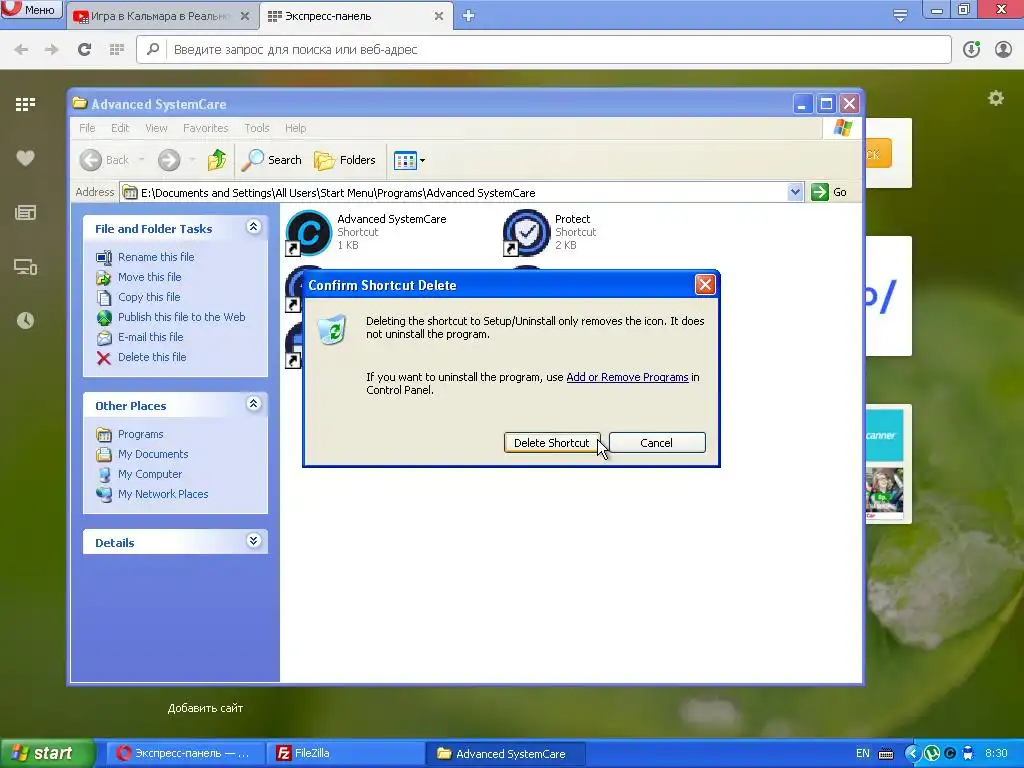Screen dimensions: 1024x768
Task: Open the Favorites menu in Explorer
Action: point(205,128)
